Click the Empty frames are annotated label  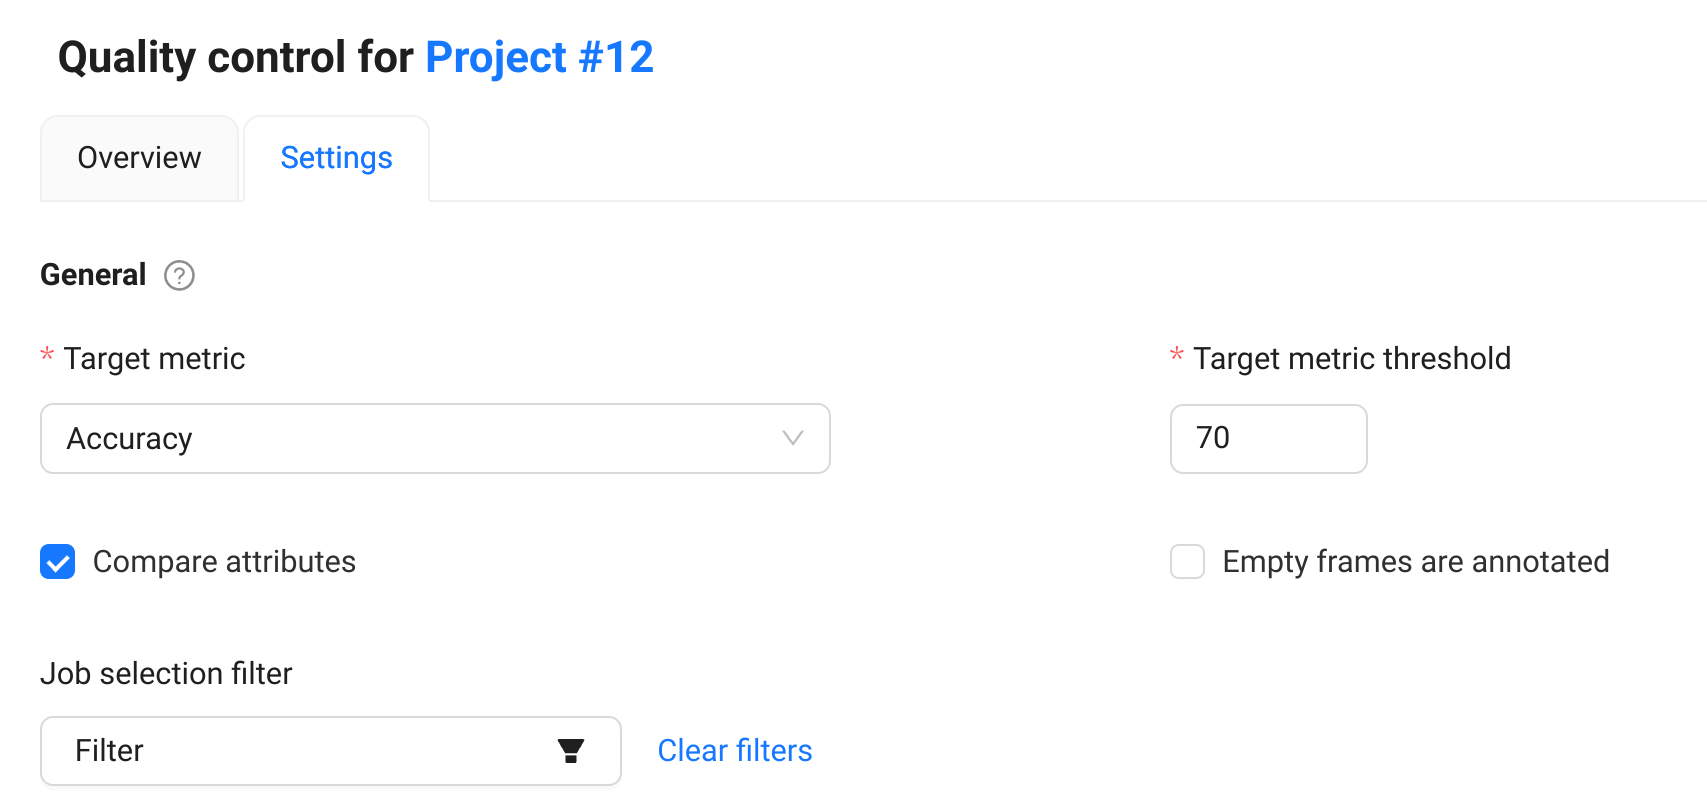tap(1415, 562)
